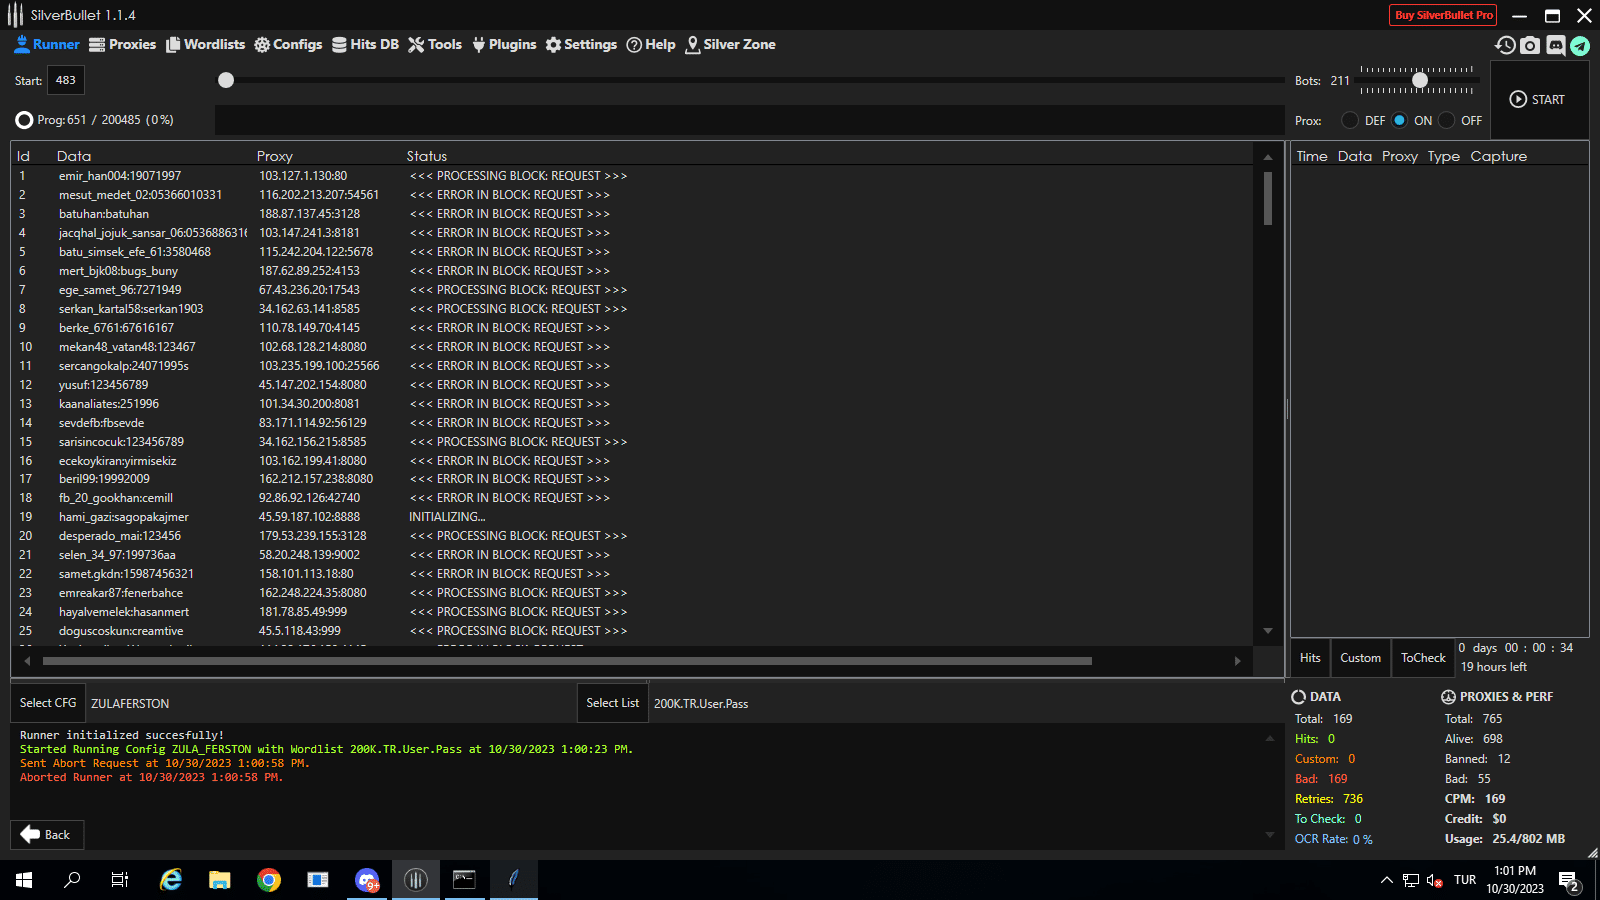Open the Help menu
Viewport: 1600px width, 900px height.
click(651, 45)
